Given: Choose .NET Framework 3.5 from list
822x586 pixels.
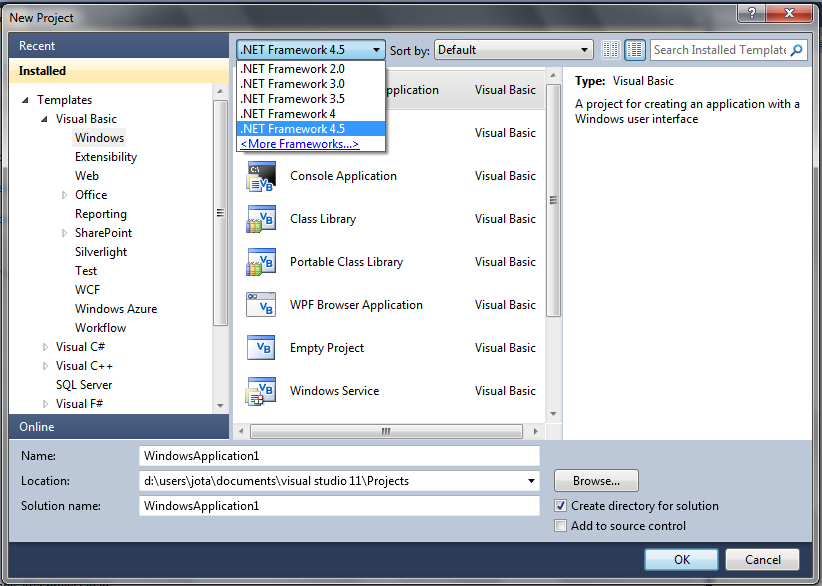Looking at the screenshot, I should click(x=311, y=99).
